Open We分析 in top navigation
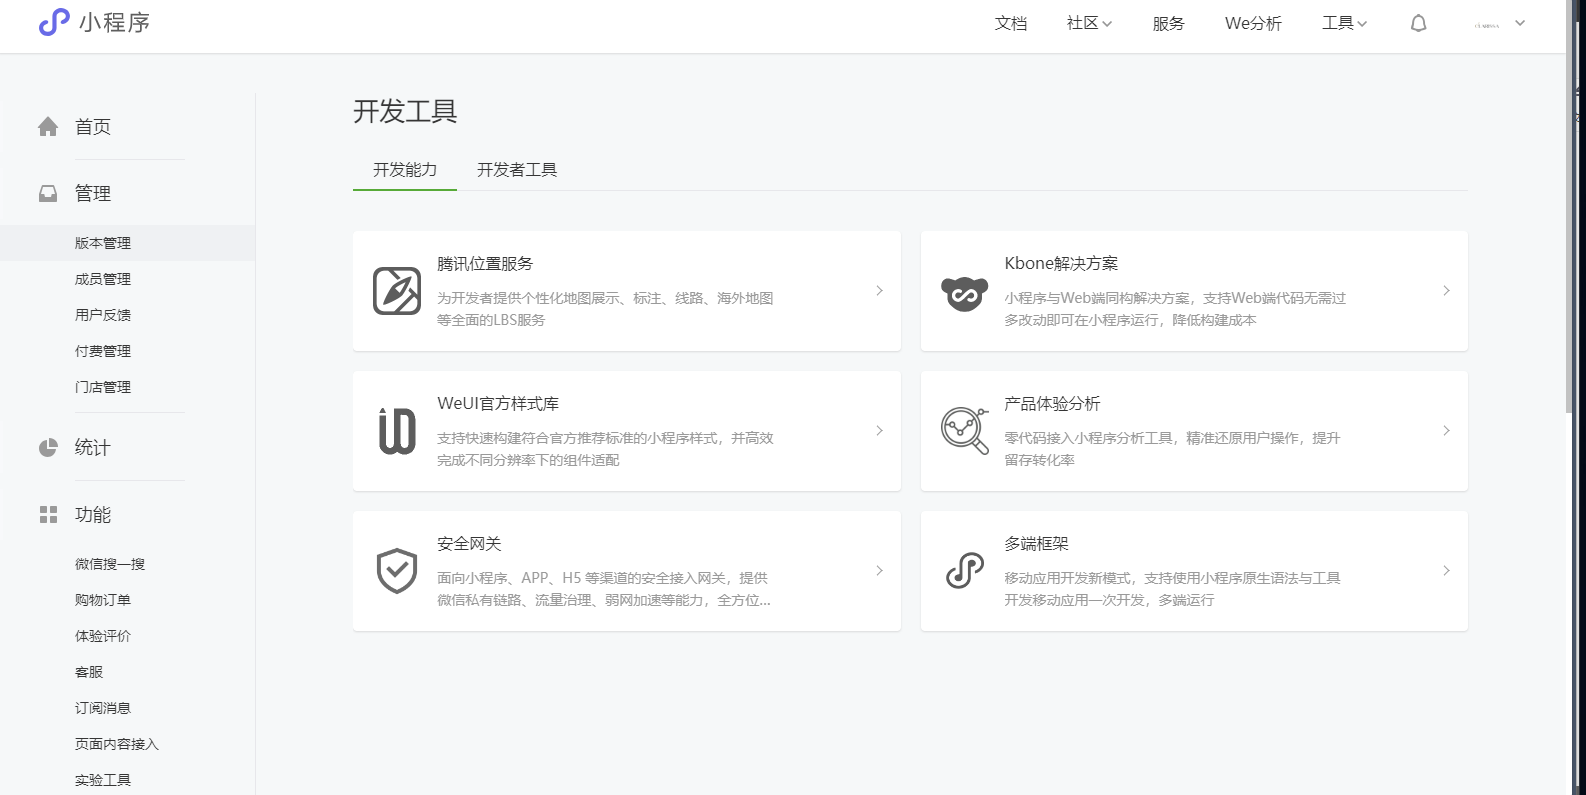The image size is (1586, 795). point(1253,23)
